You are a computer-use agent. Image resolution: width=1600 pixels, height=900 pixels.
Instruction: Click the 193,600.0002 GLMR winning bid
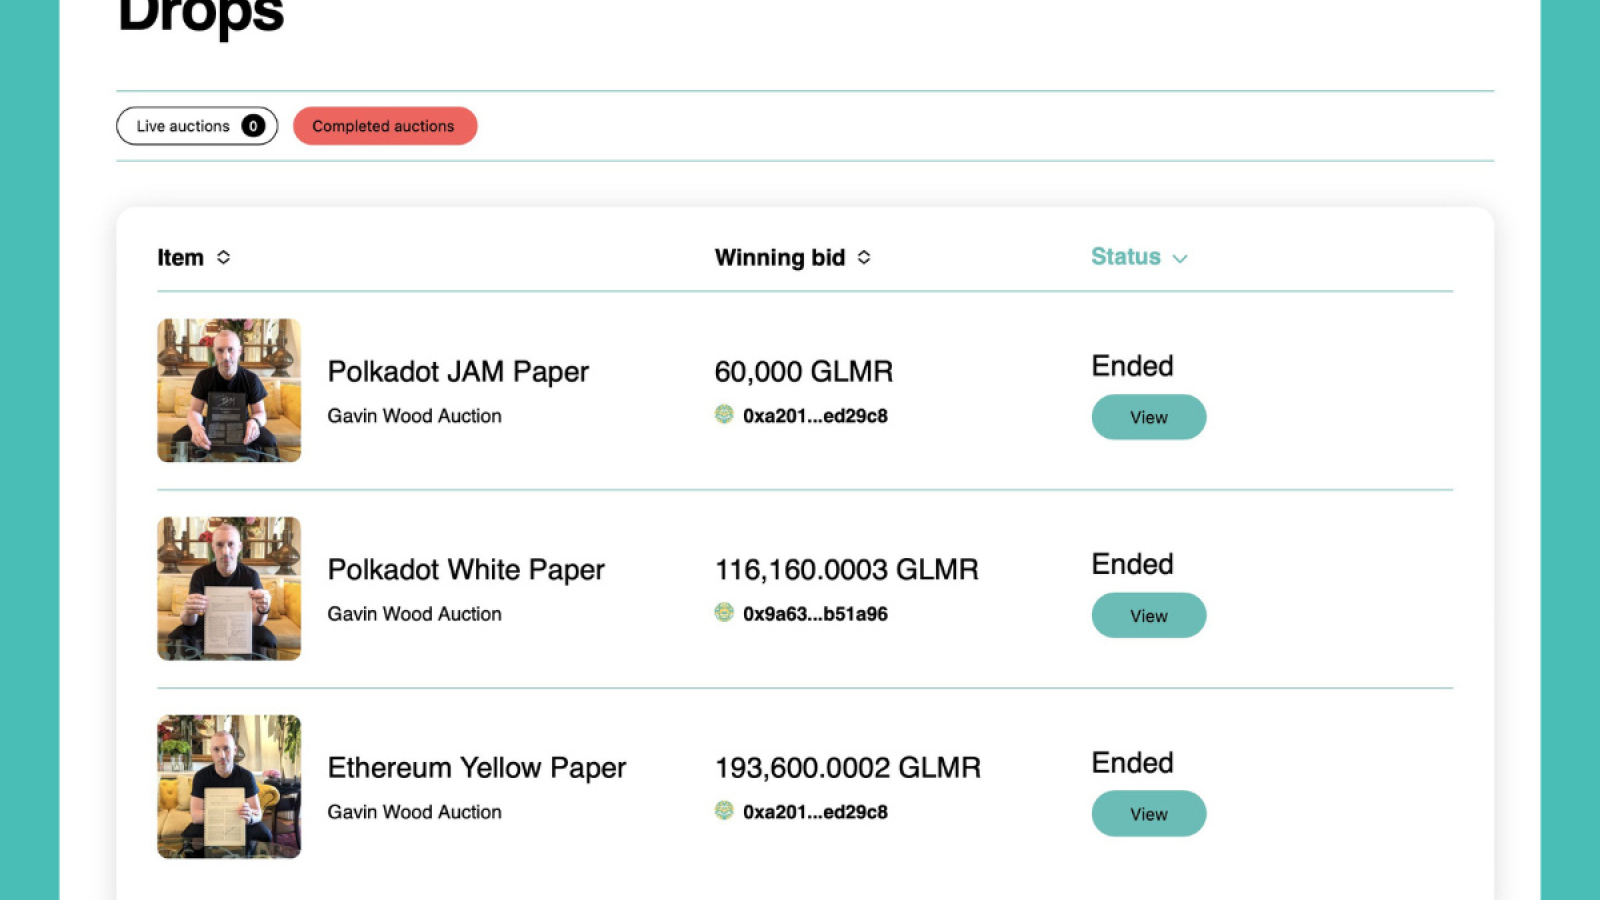point(848,768)
